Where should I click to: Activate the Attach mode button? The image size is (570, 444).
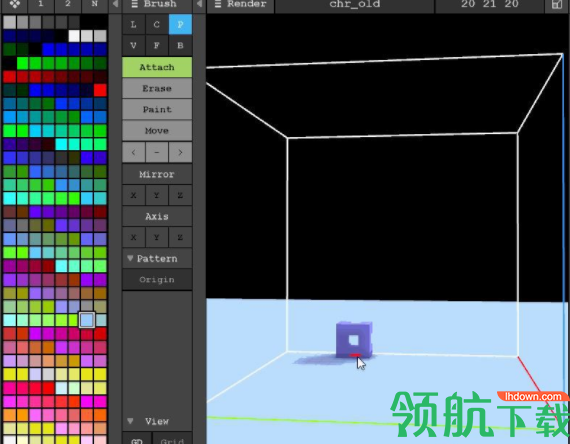point(157,67)
